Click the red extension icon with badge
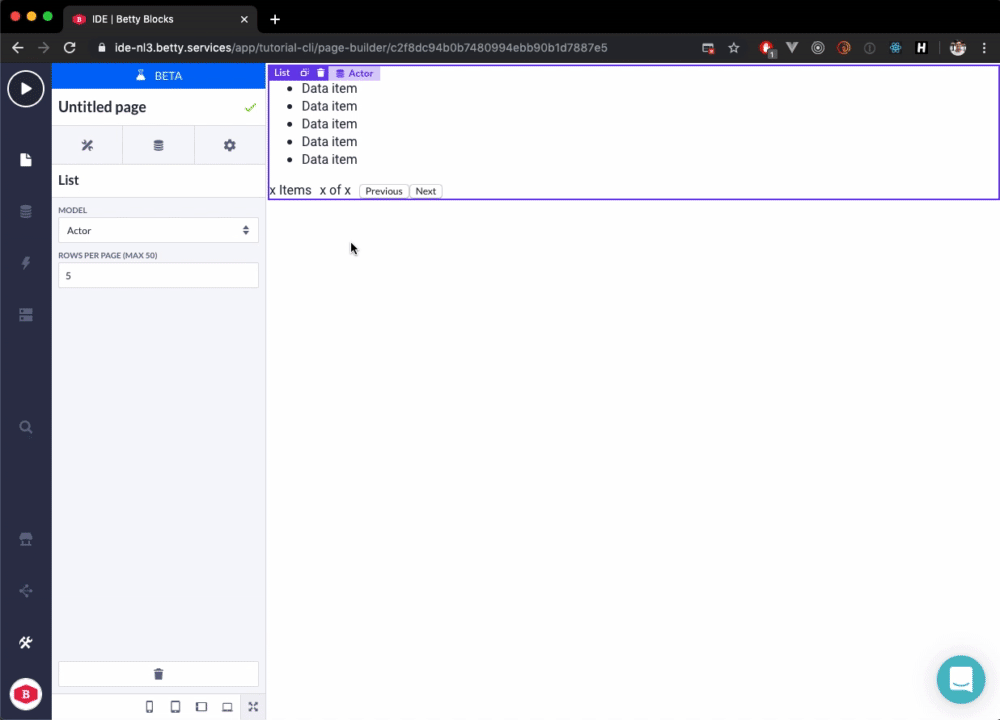The height and width of the screenshot is (720, 1000). (x=767, y=48)
